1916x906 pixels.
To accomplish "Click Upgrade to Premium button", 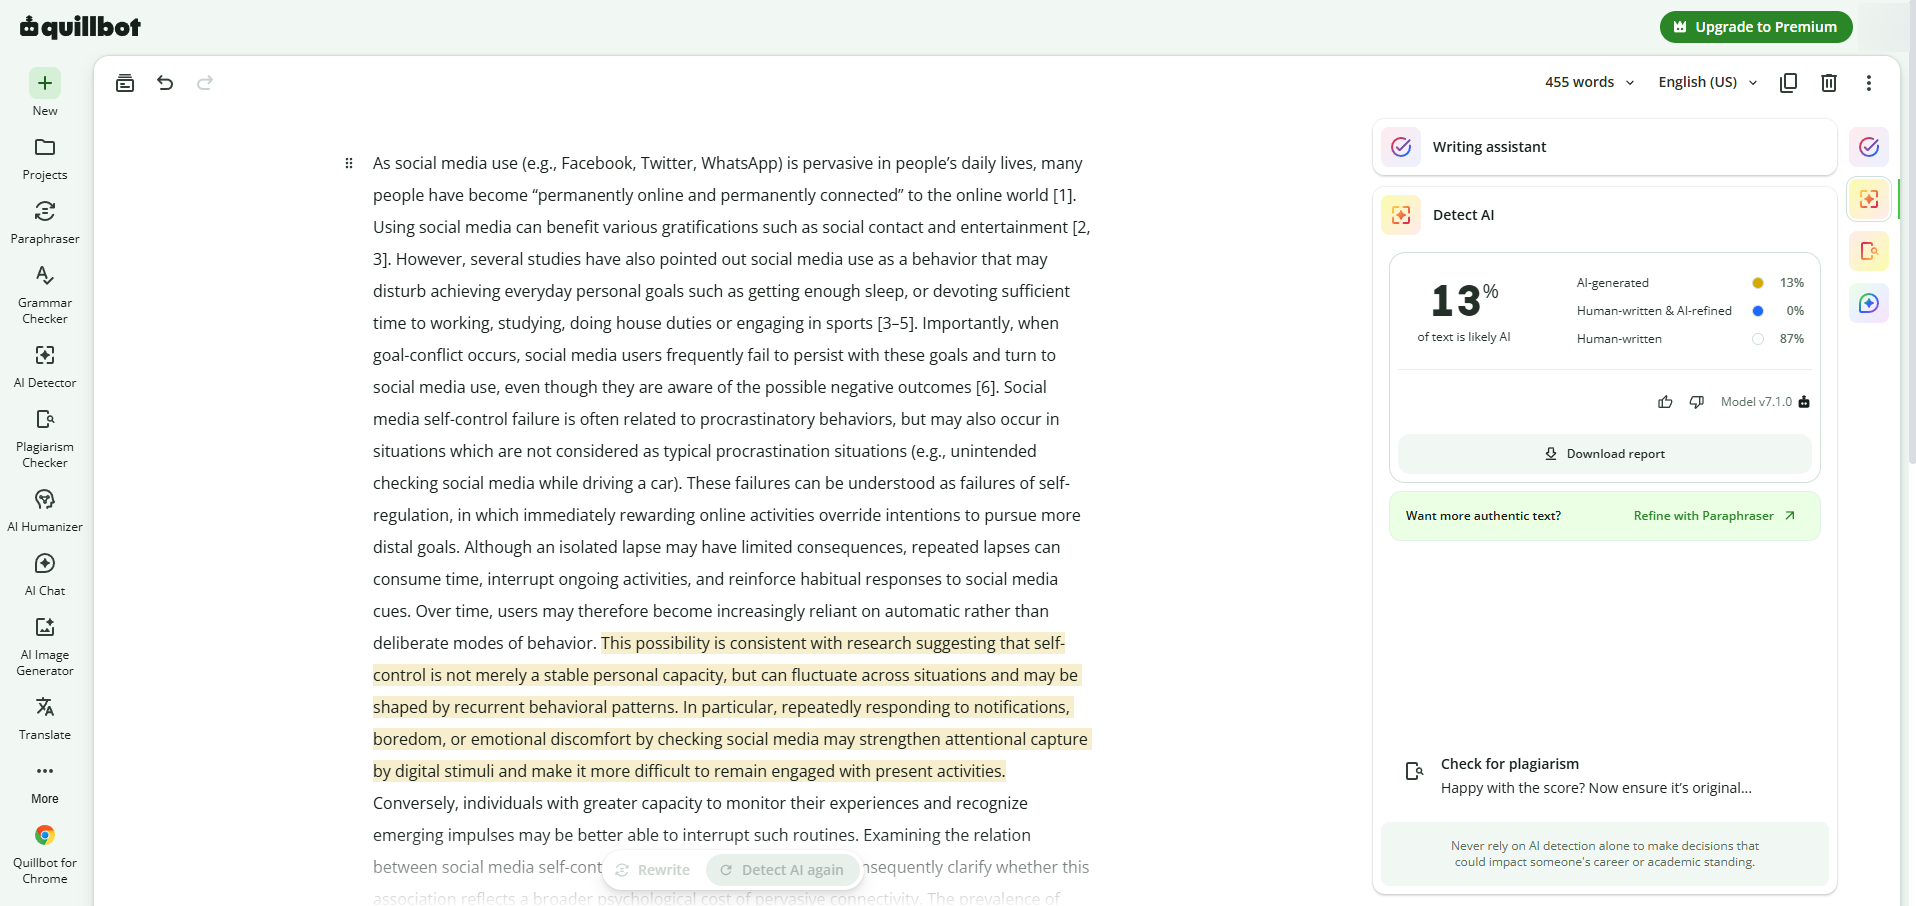I will (x=1756, y=27).
